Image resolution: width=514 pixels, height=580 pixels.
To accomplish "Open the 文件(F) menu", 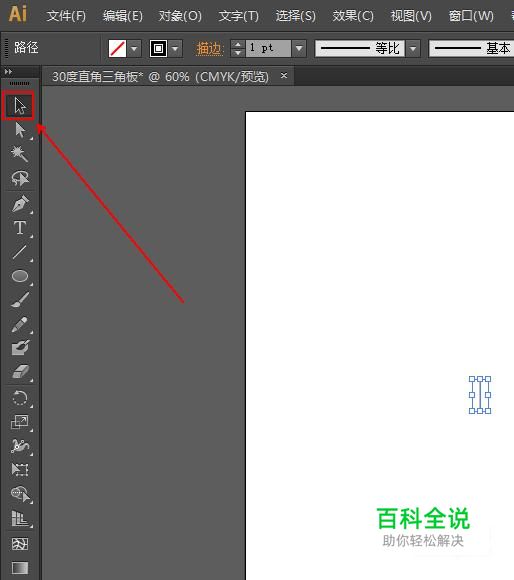I will pyautogui.click(x=66, y=16).
